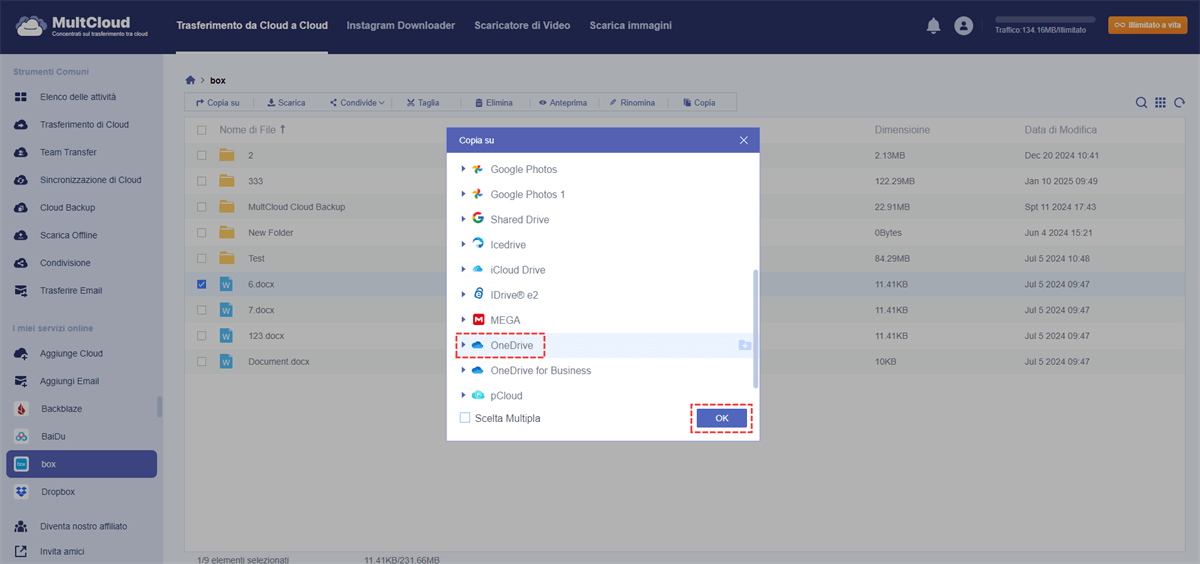Close the Copia su dialog
1200x564 pixels.
pos(743,140)
